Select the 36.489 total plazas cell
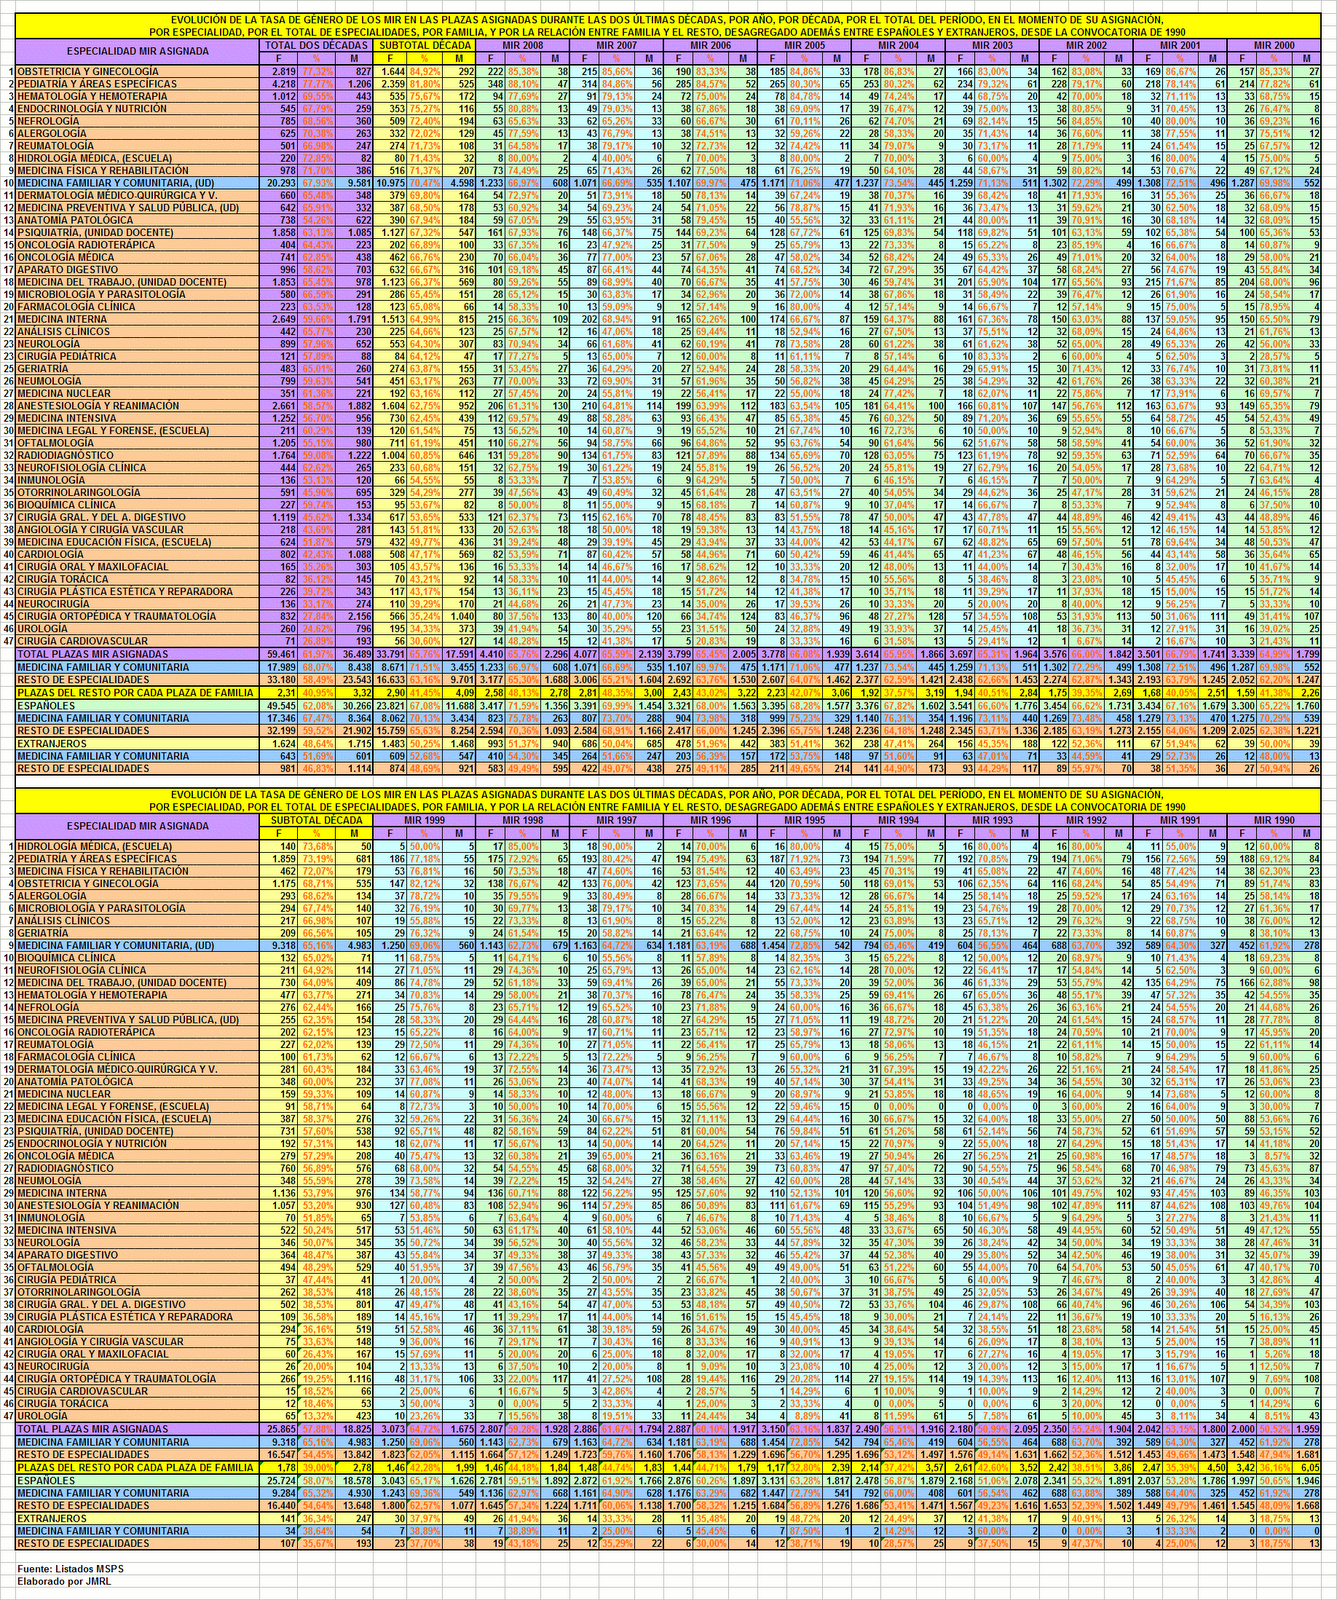1337x1600 pixels. pyautogui.click(x=356, y=653)
